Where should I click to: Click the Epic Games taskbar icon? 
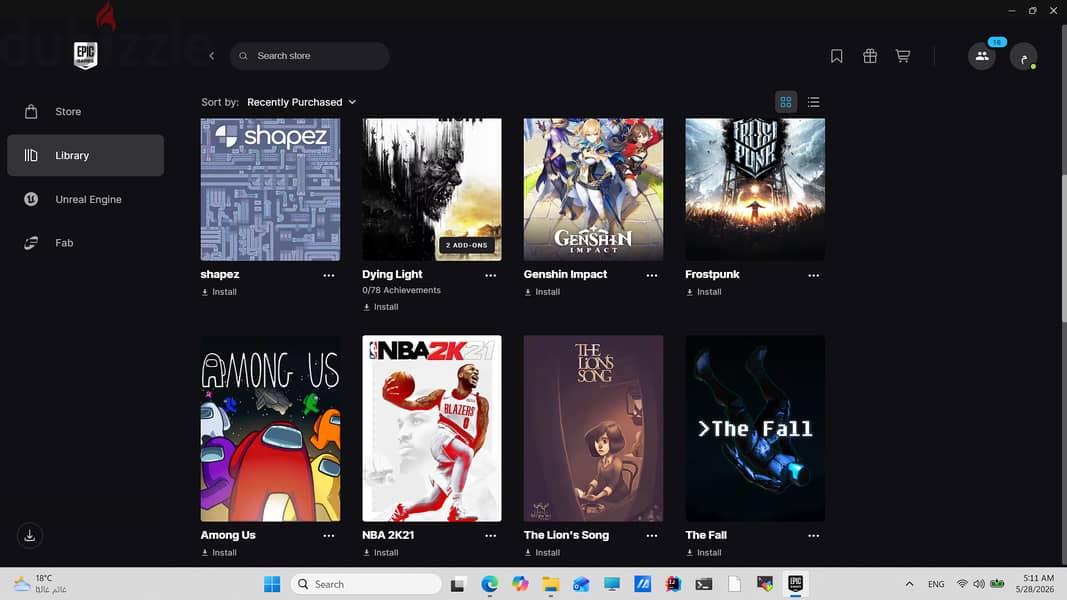click(795, 584)
